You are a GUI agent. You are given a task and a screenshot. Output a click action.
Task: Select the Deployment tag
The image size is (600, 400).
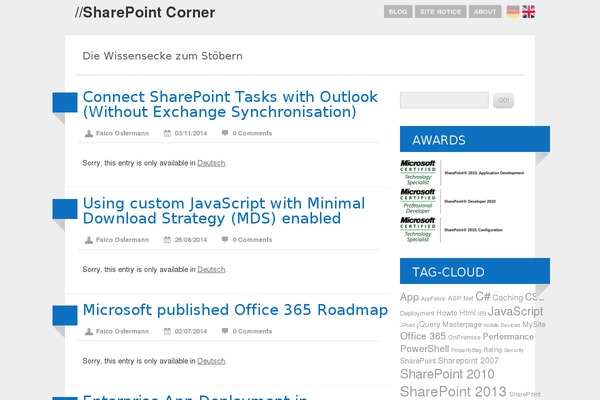(x=417, y=313)
